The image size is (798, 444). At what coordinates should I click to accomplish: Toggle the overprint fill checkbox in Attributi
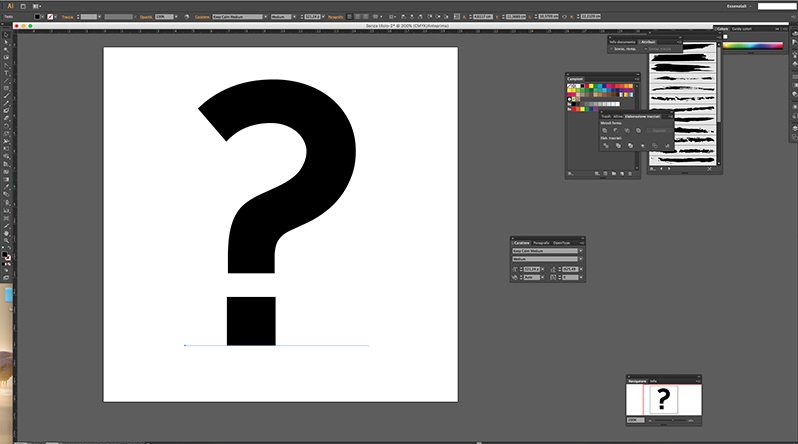(612, 49)
